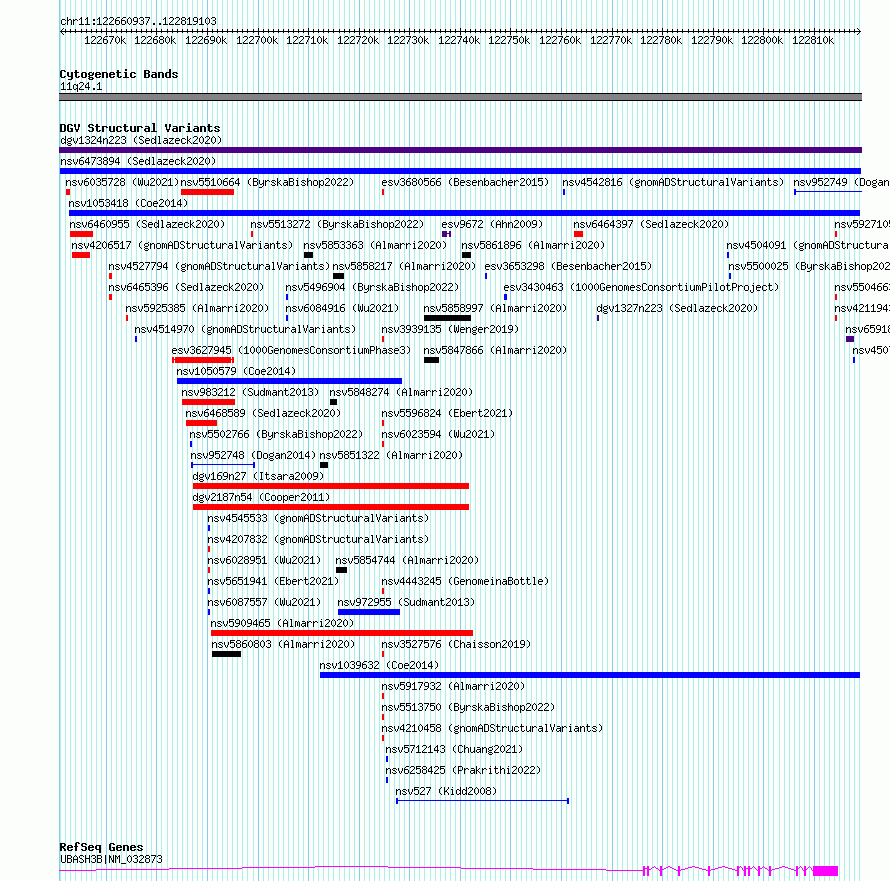Click nsv6465396 (Sedlazeck2020) label

186,287
